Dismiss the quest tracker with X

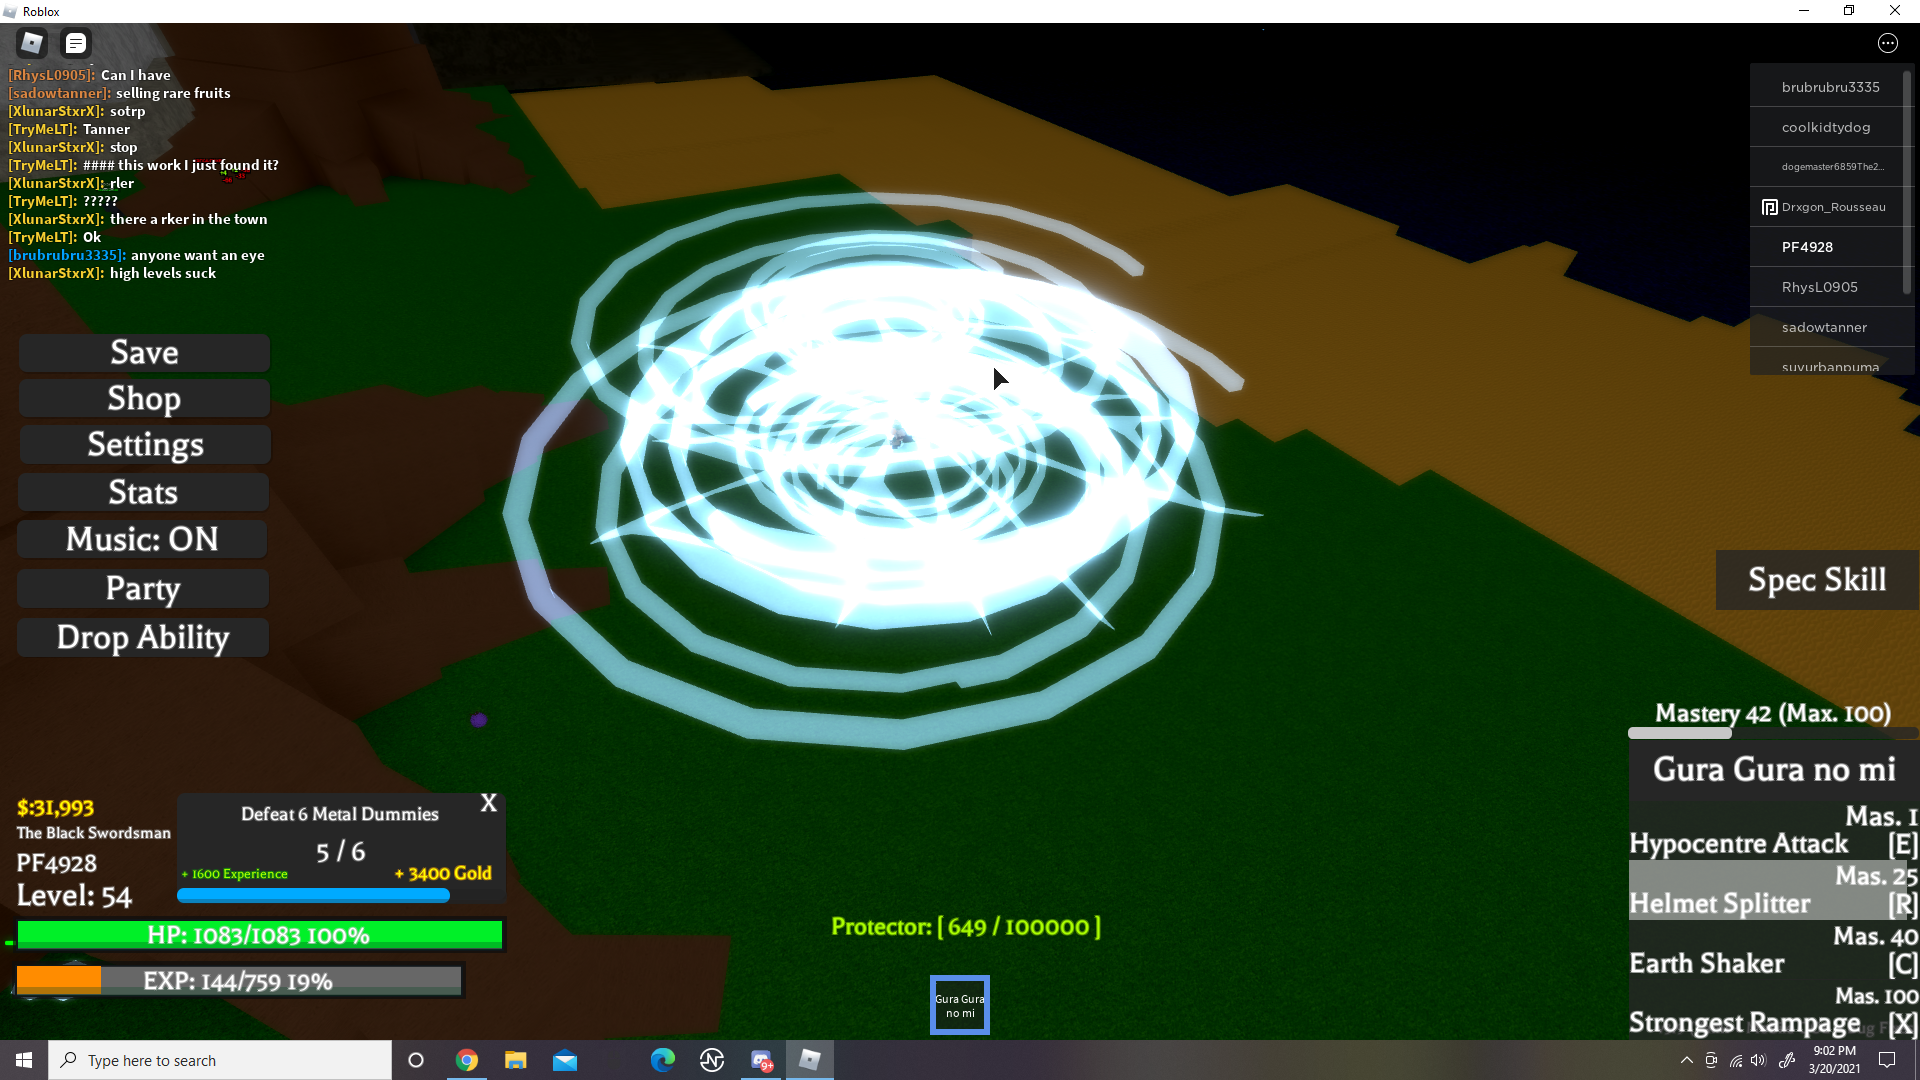[x=489, y=802]
